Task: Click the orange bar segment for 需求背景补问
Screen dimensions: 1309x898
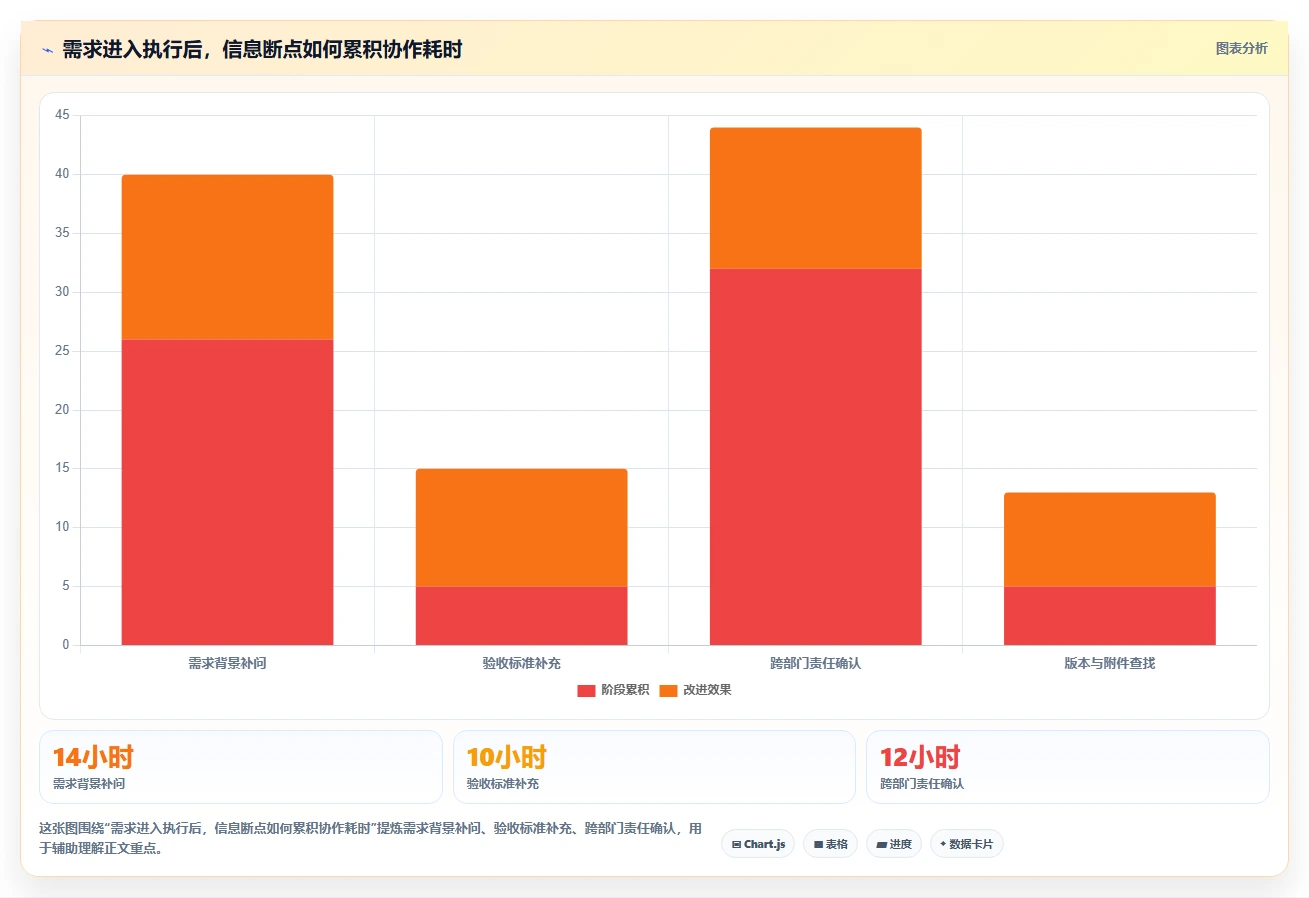Action: (227, 257)
